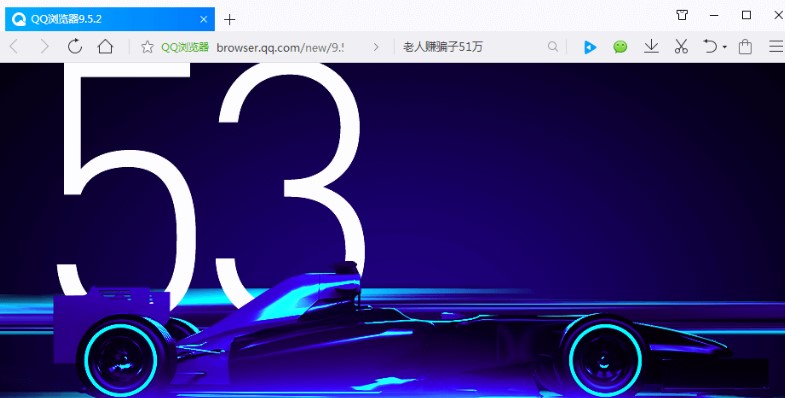Bookmark this page with the star icon
The height and width of the screenshot is (398, 785).
pos(147,47)
